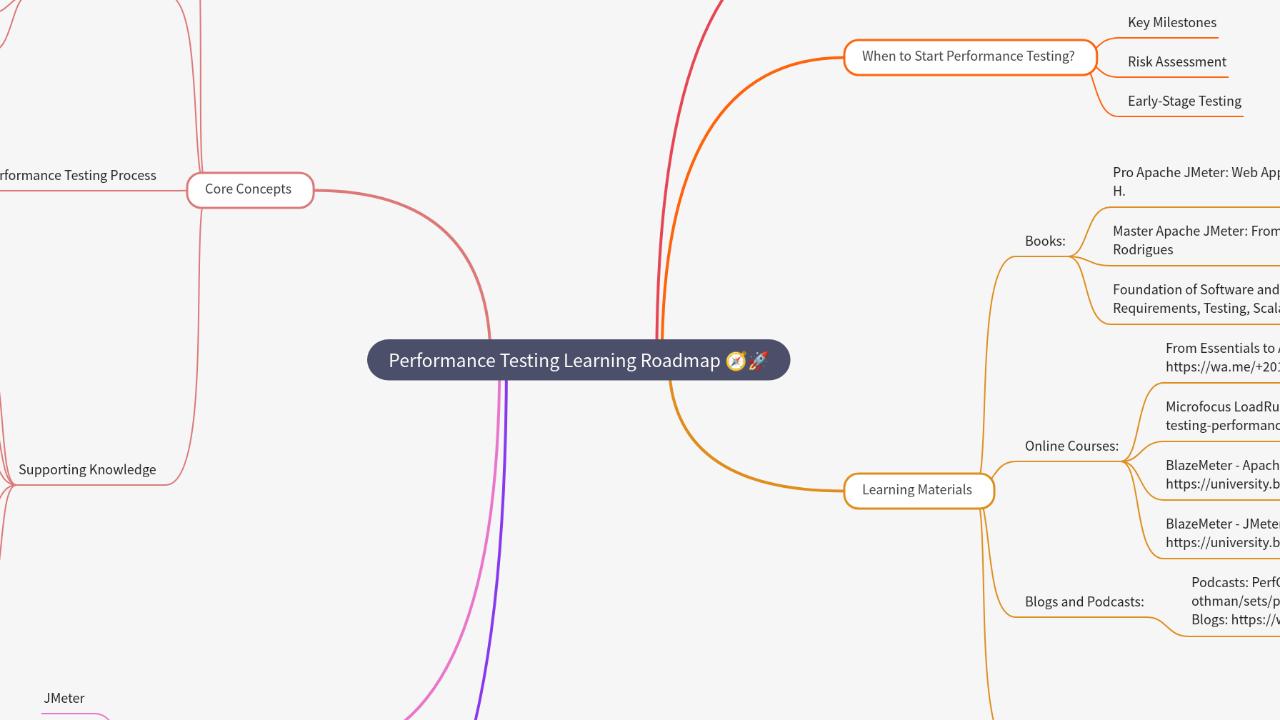
Task: Open the Podcasts: PerfC entry
Action: point(1235,601)
